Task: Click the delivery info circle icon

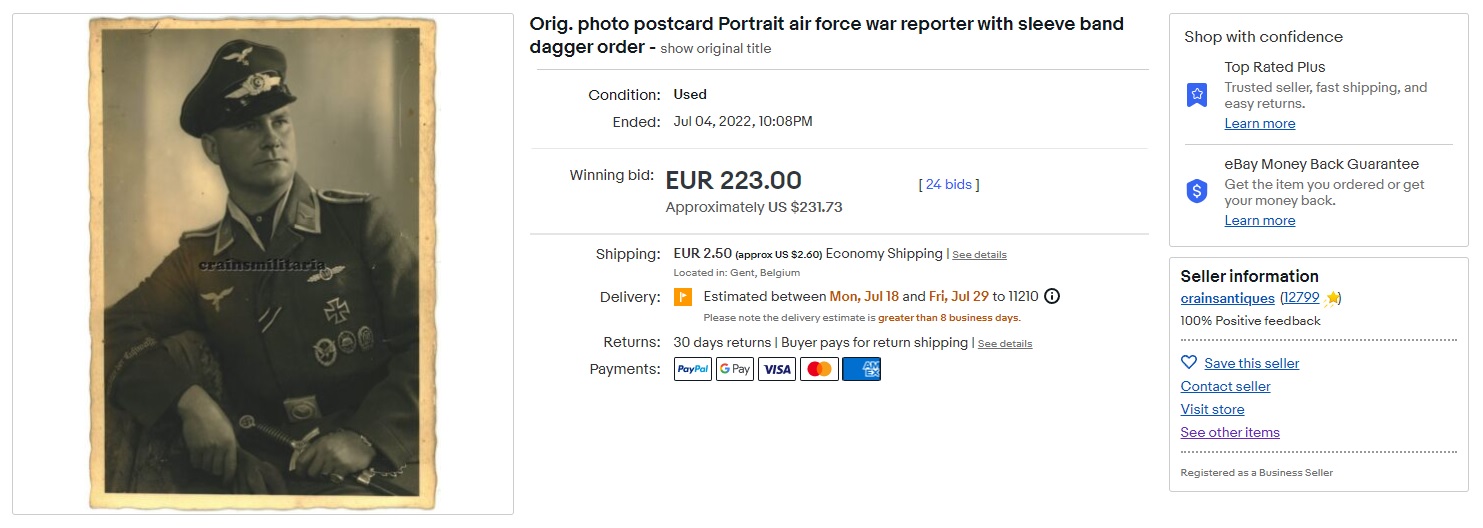Action: click(1052, 296)
